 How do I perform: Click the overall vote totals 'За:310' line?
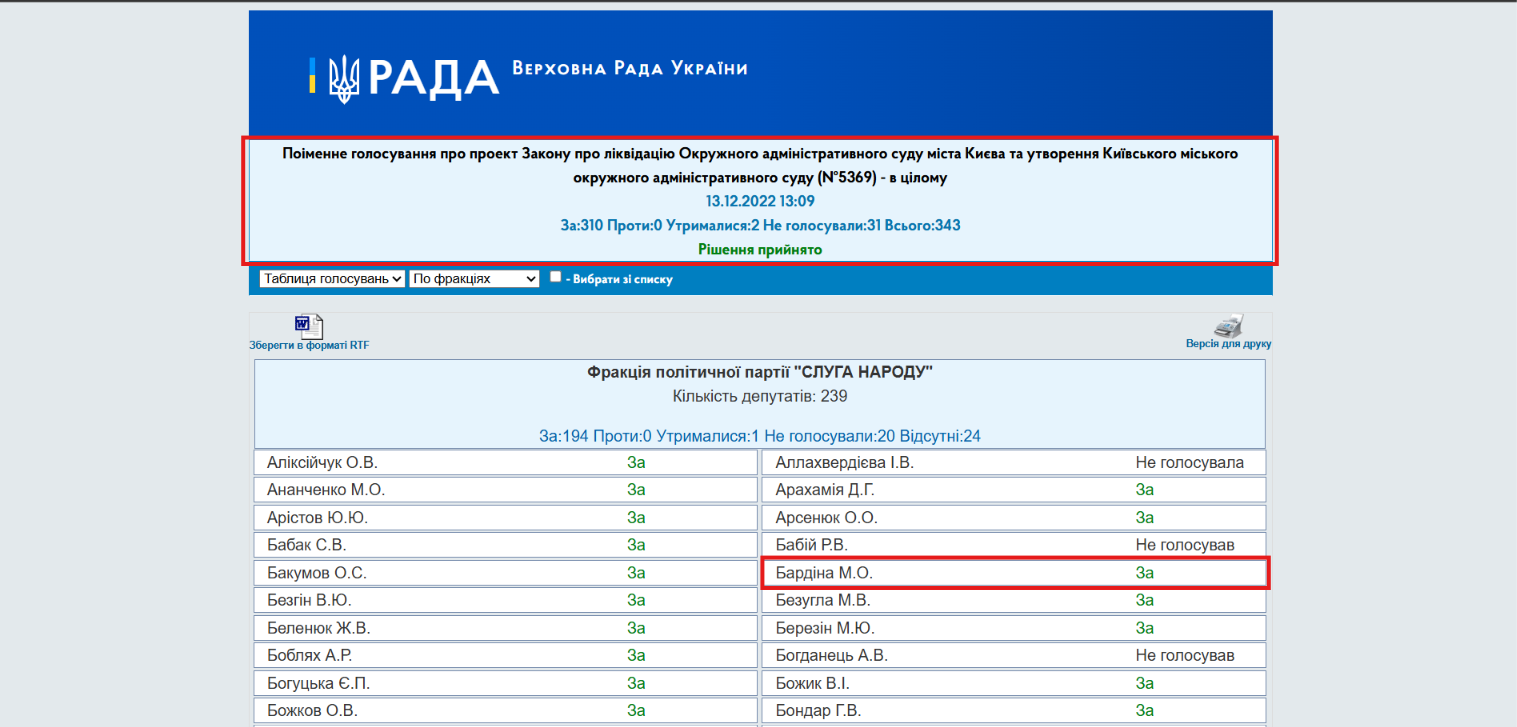(760, 225)
